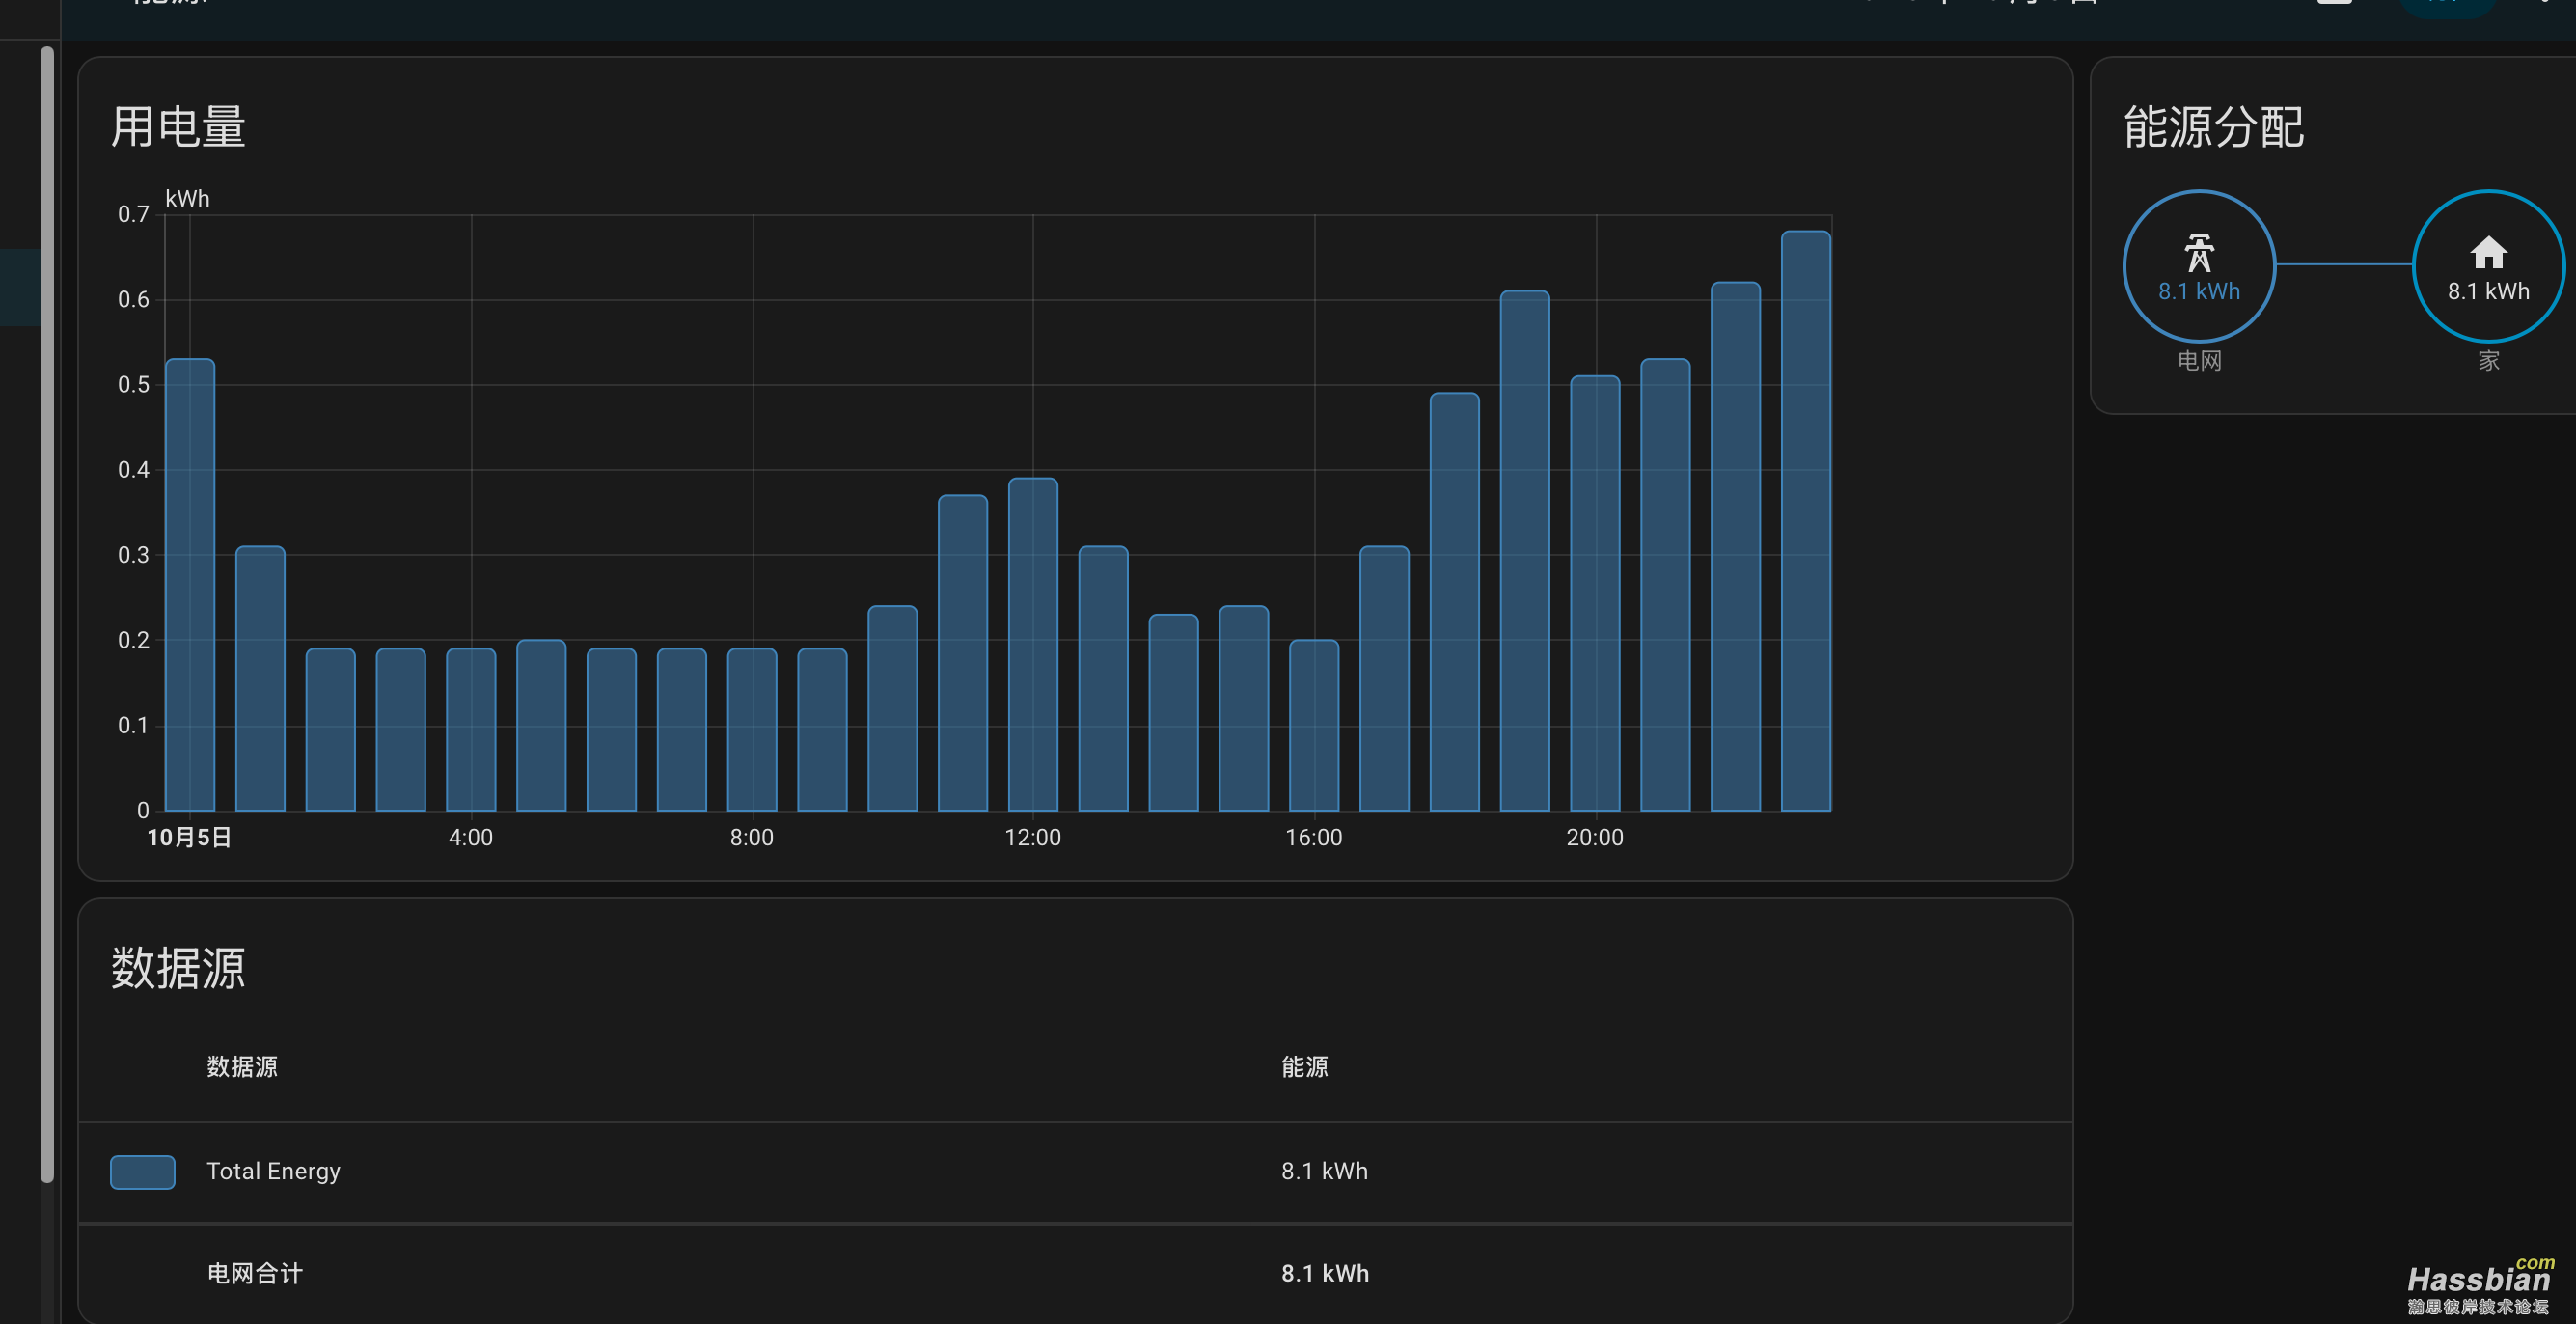
Task: Click the bar just before 20:00
Action: [x=1524, y=550]
